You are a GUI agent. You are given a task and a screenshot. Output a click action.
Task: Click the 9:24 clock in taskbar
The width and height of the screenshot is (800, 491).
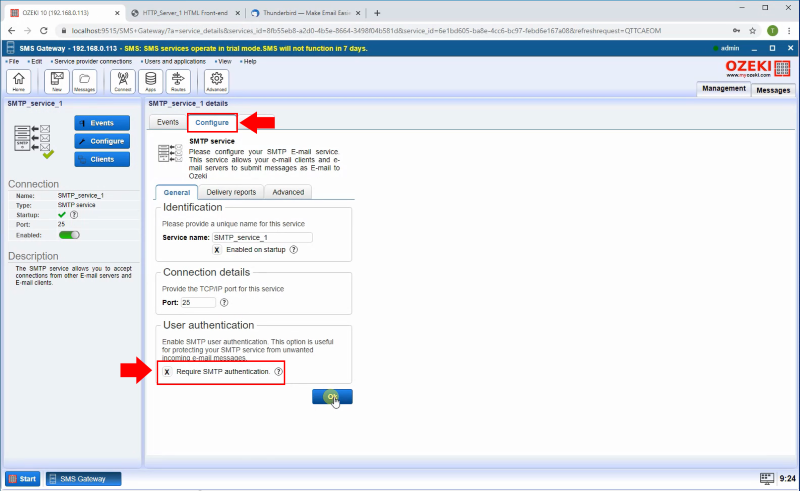(787, 478)
